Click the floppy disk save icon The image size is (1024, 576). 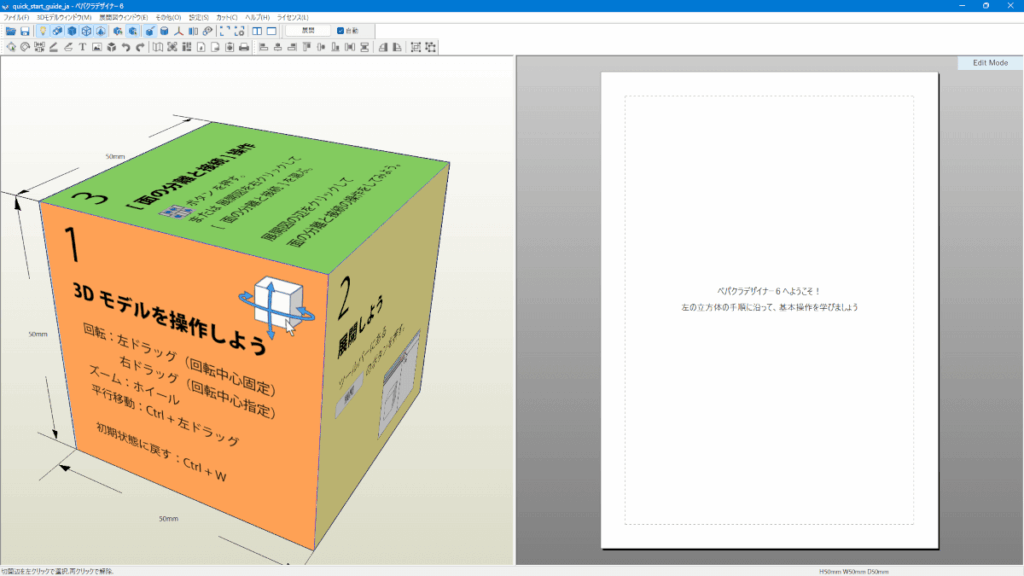[24, 31]
